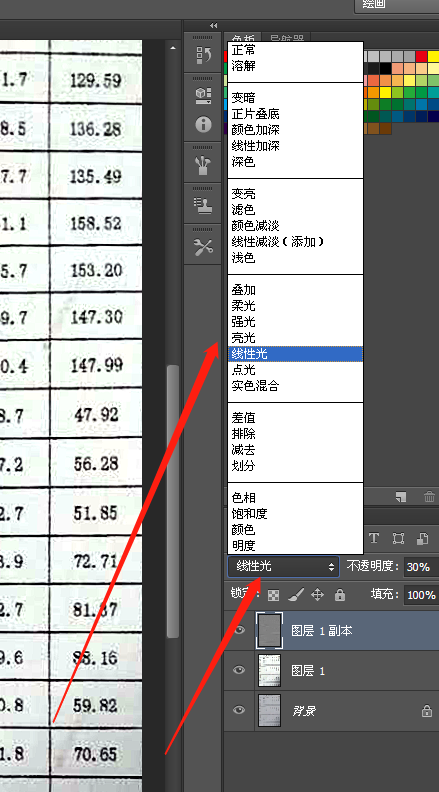Open the Clone Source stamp panel icon
The width and height of the screenshot is (439, 792).
tap(203, 205)
